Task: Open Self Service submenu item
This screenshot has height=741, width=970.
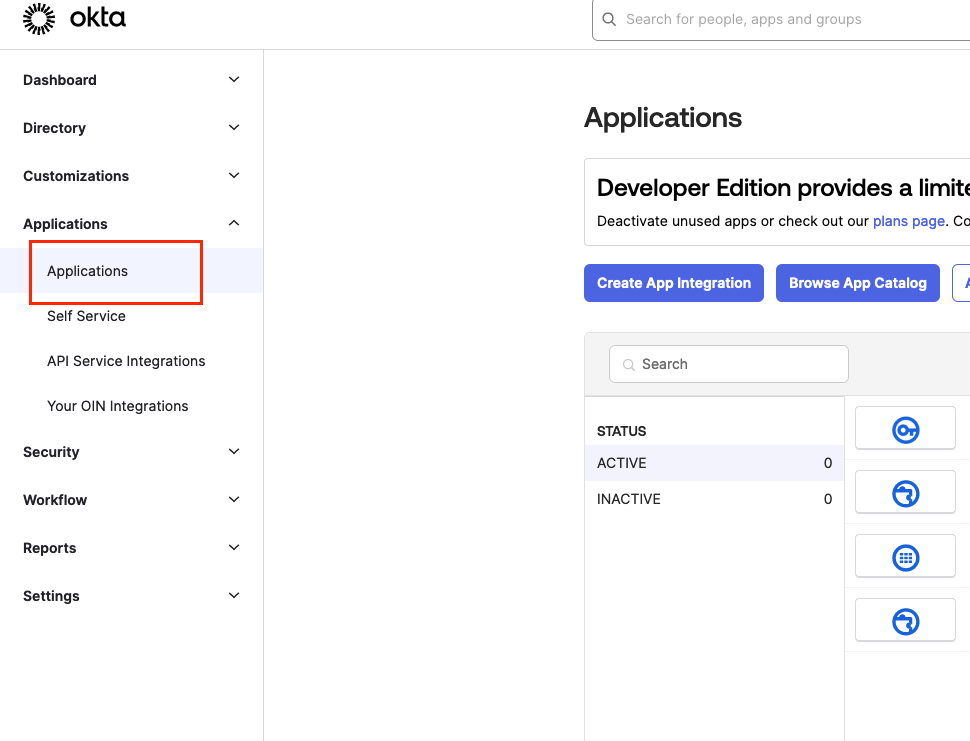Action: click(86, 316)
